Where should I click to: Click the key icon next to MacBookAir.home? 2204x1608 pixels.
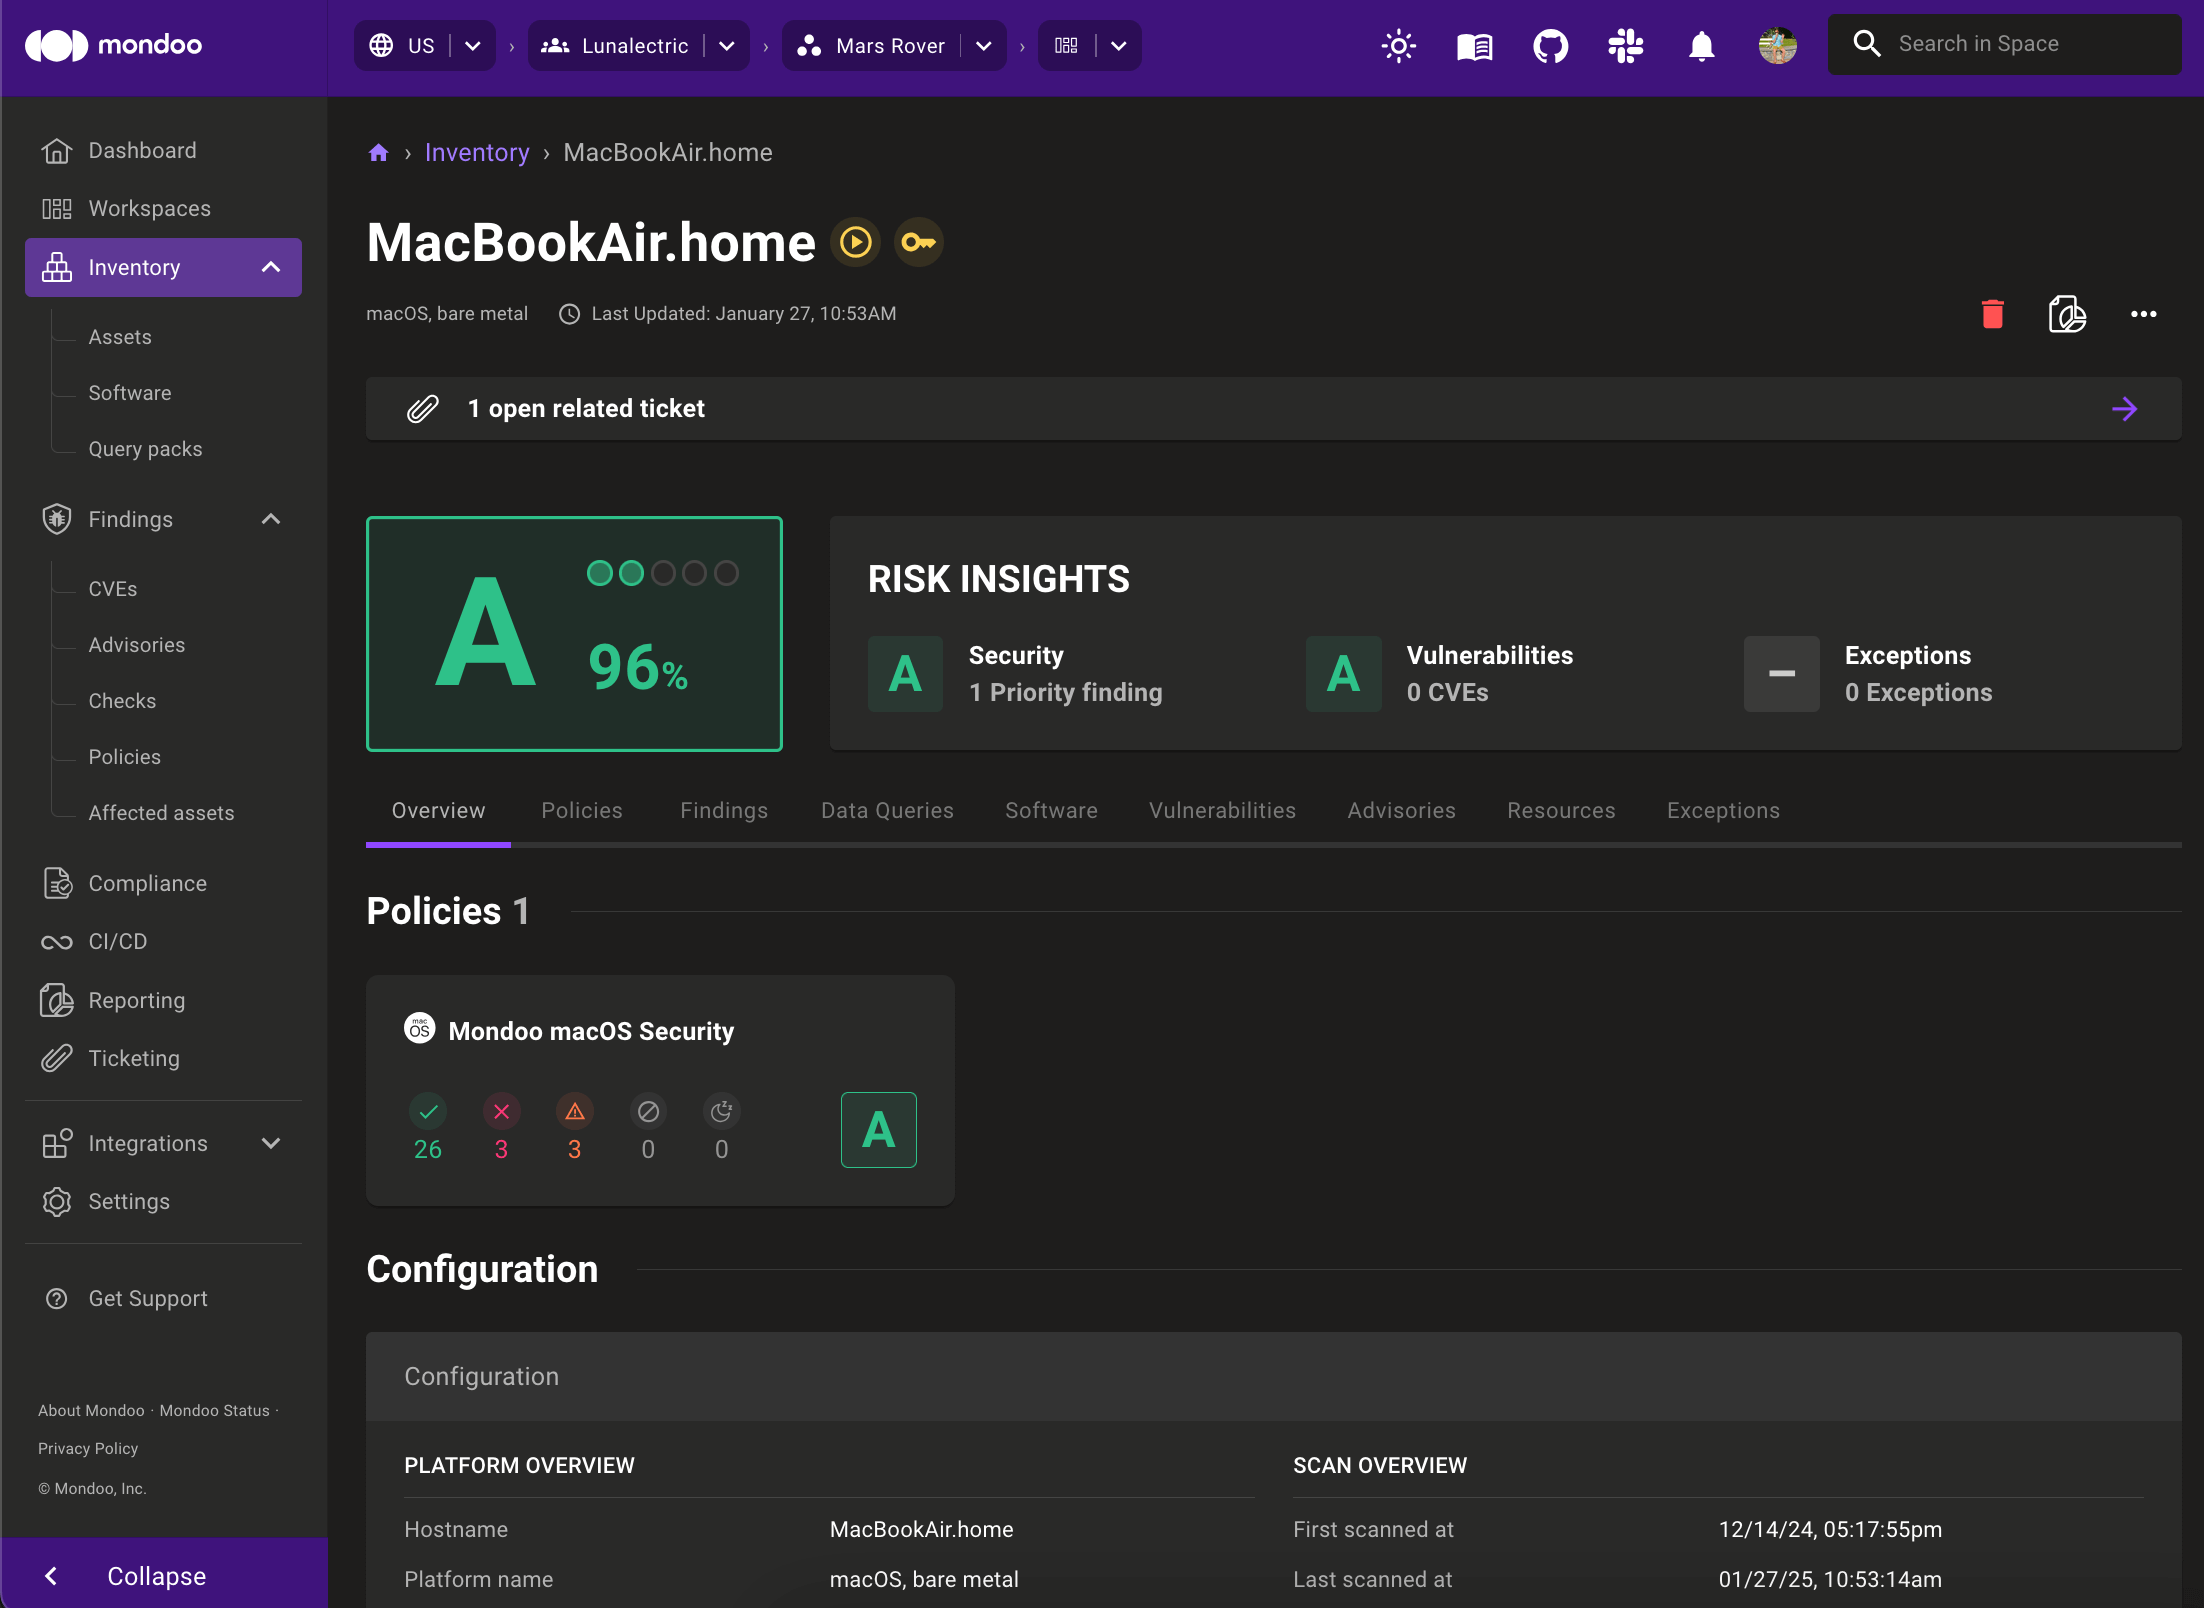[918, 242]
